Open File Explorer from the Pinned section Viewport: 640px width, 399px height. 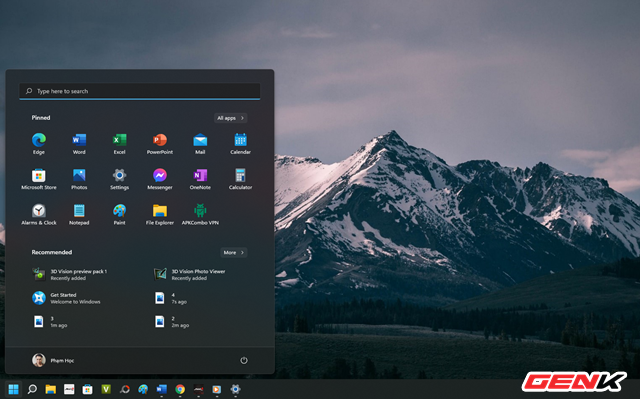pos(160,215)
